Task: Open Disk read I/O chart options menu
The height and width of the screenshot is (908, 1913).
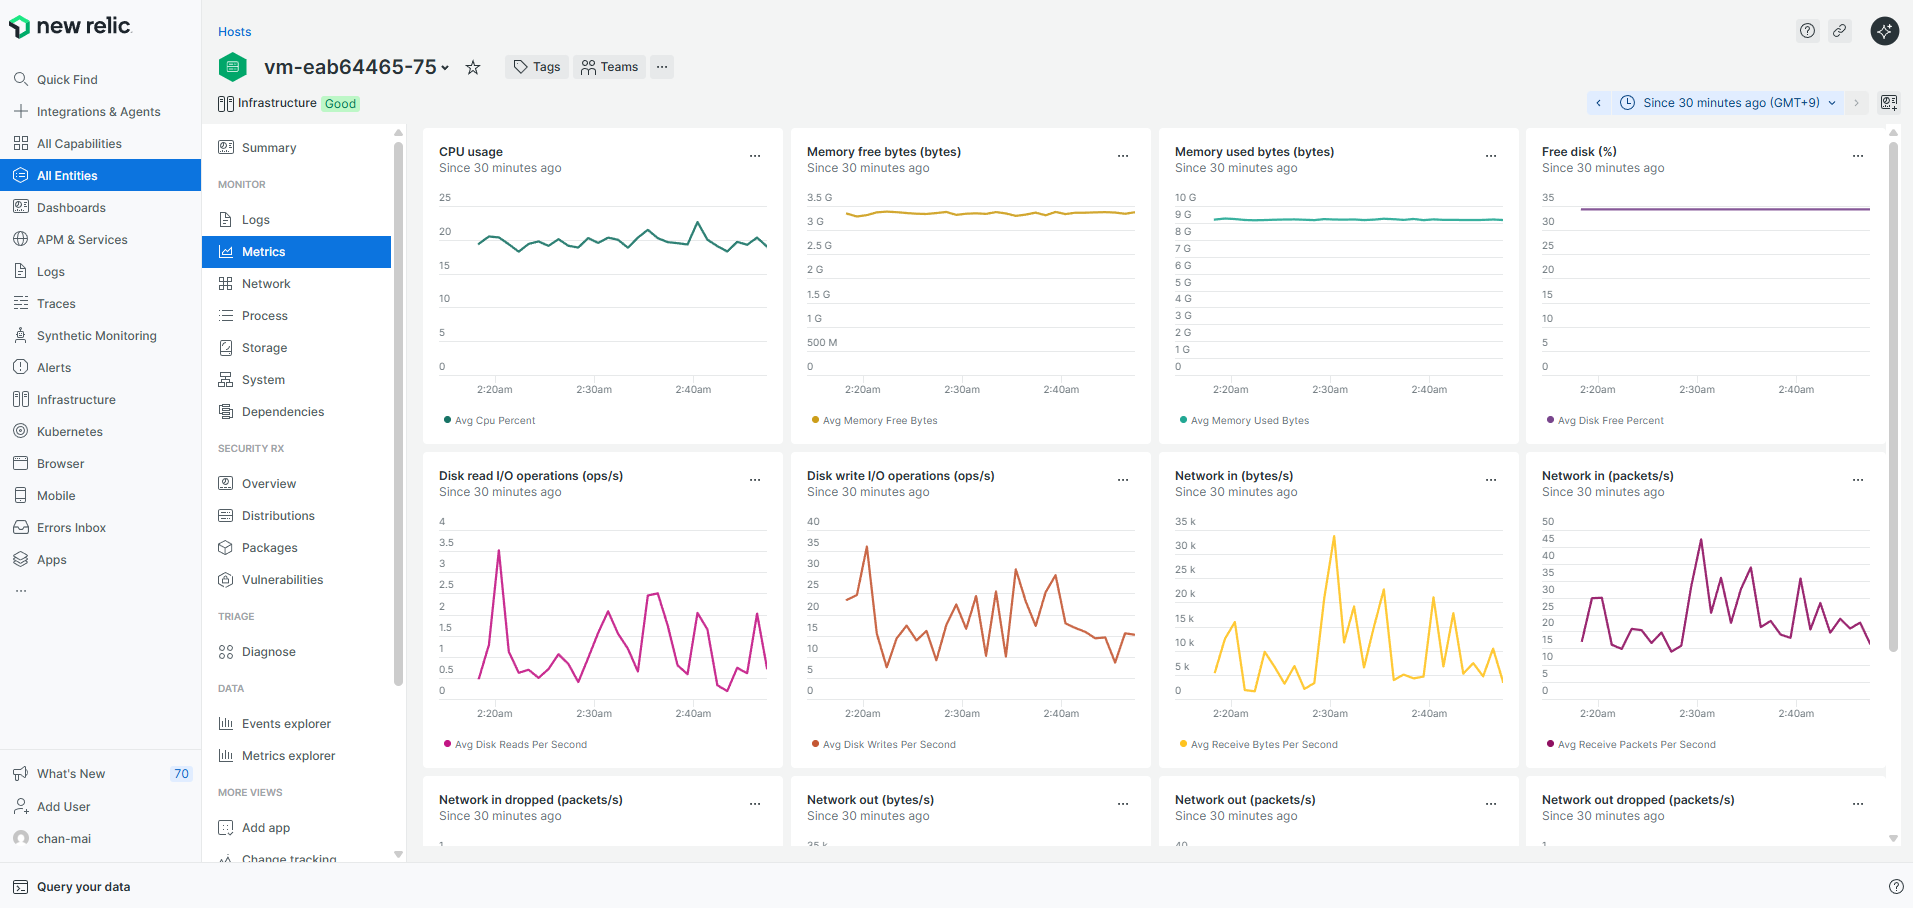Action: pyautogui.click(x=755, y=479)
